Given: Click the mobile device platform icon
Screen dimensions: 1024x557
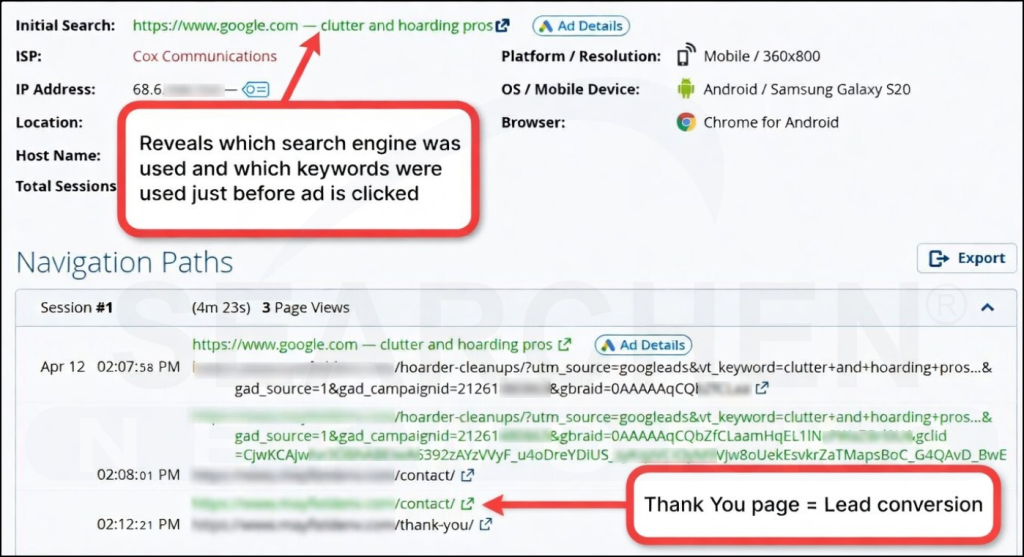Looking at the screenshot, I should 686,56.
